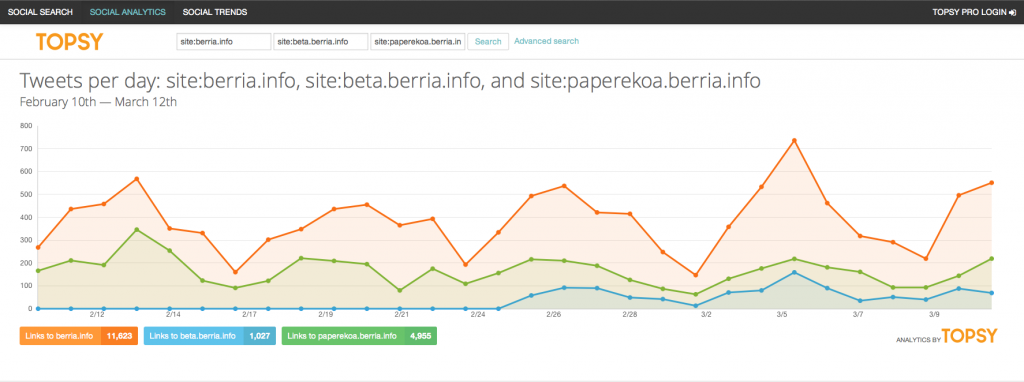Viewport: 1024px width, 382px height.
Task: Click the orange peak point near 3/5
Action: click(x=794, y=140)
